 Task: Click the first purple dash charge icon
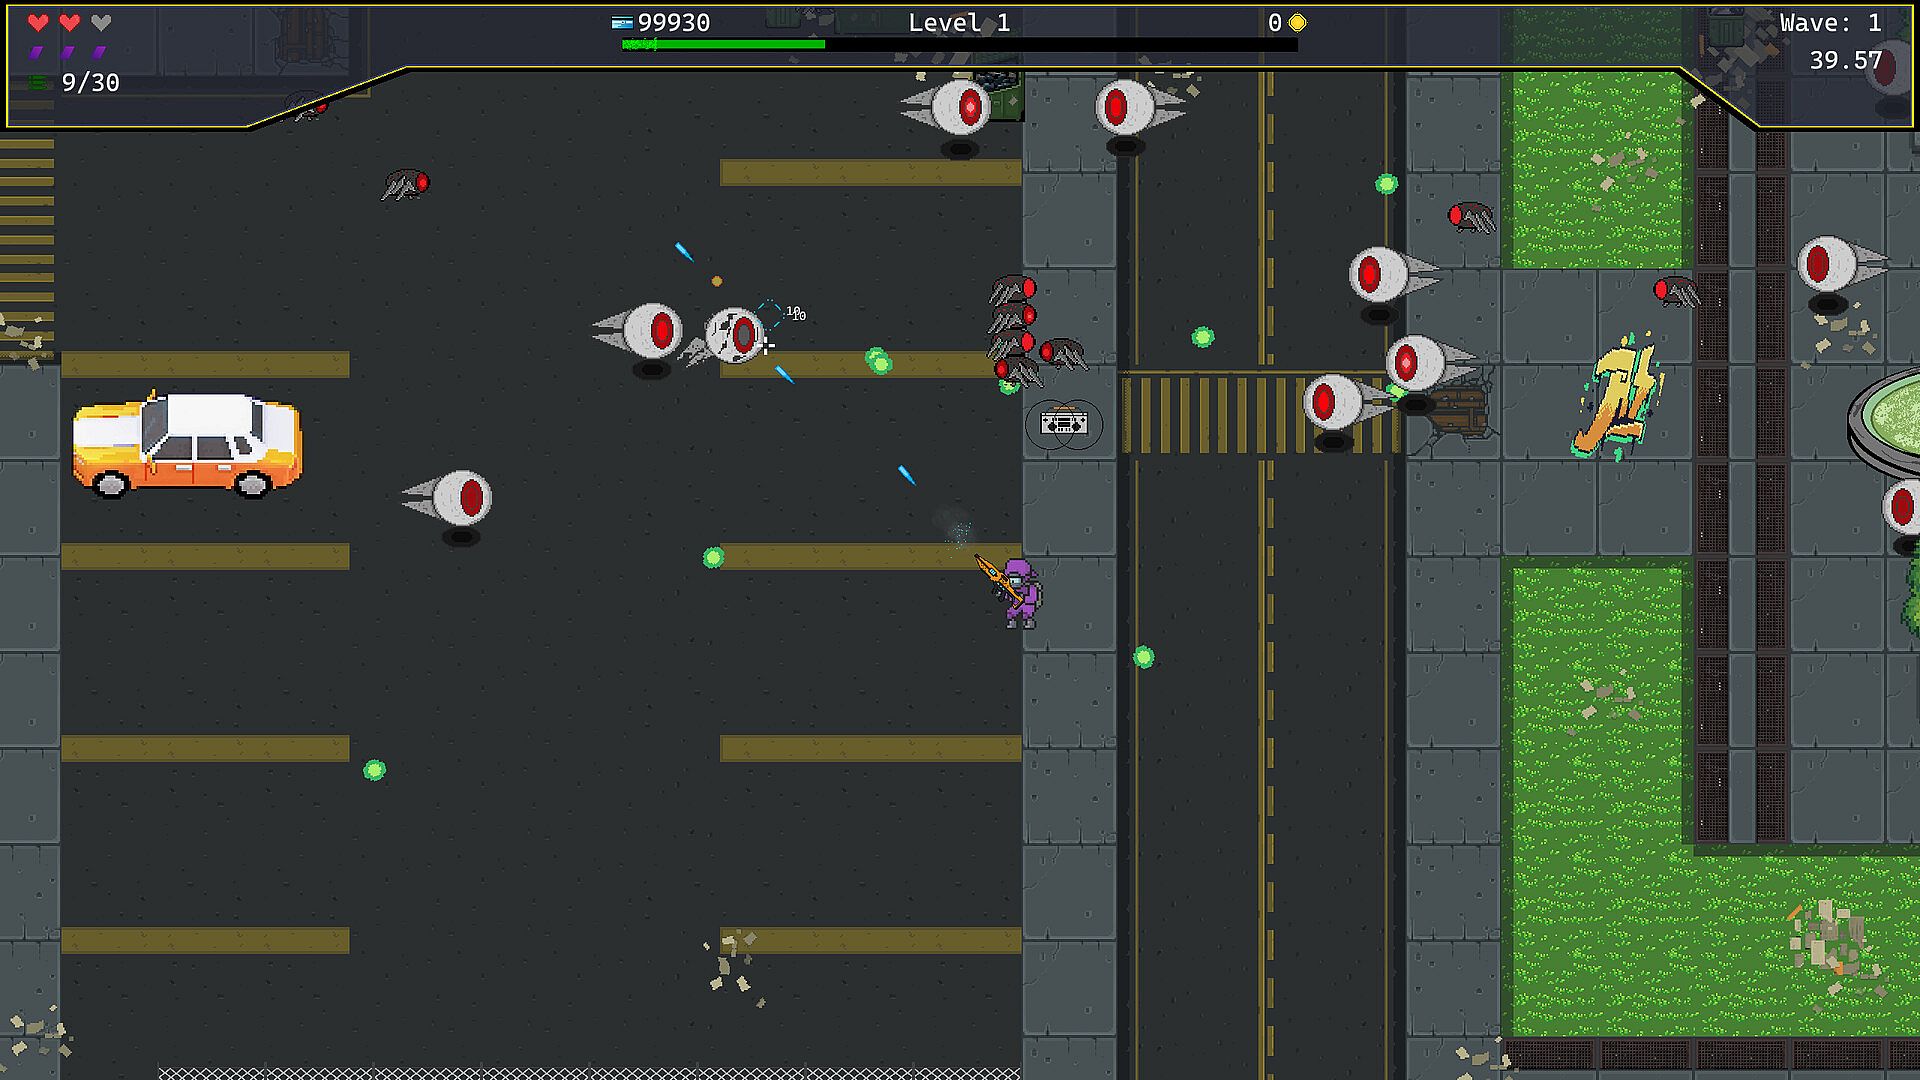point(36,52)
